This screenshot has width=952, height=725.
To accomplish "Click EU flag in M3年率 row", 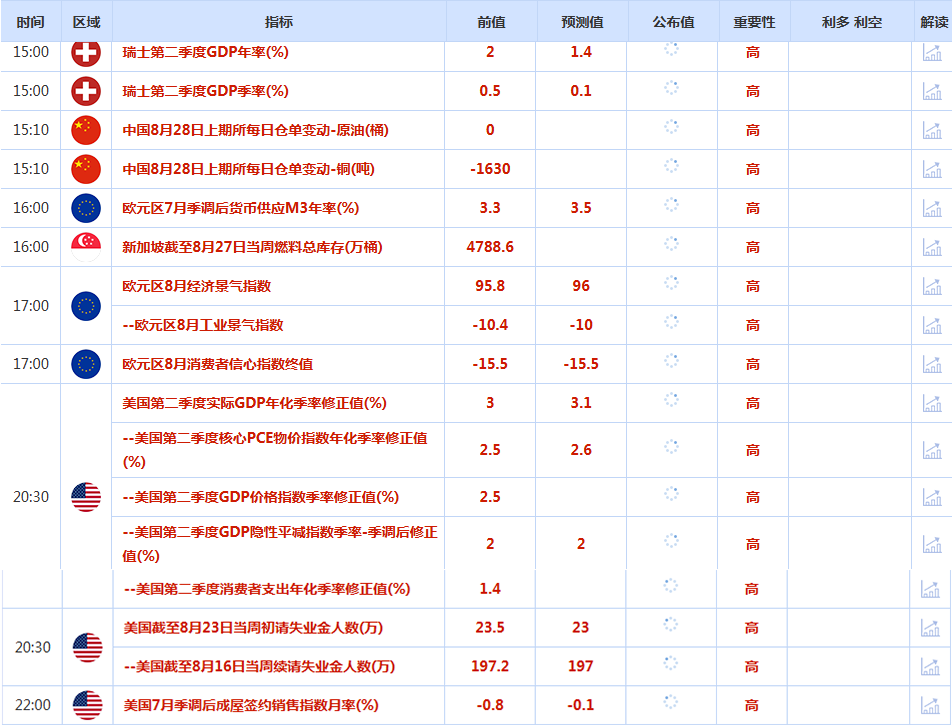I will [86, 208].
